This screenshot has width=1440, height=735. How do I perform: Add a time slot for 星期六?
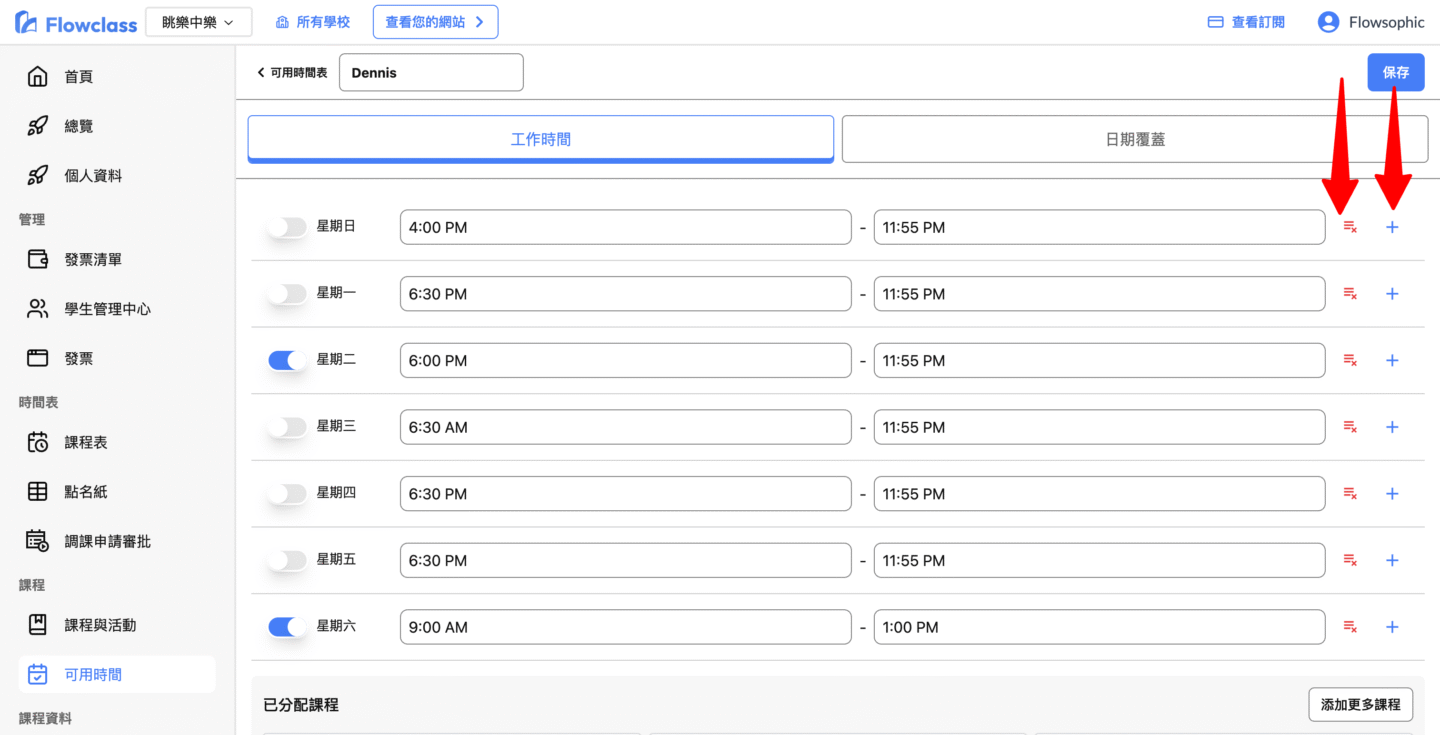[x=1392, y=627]
